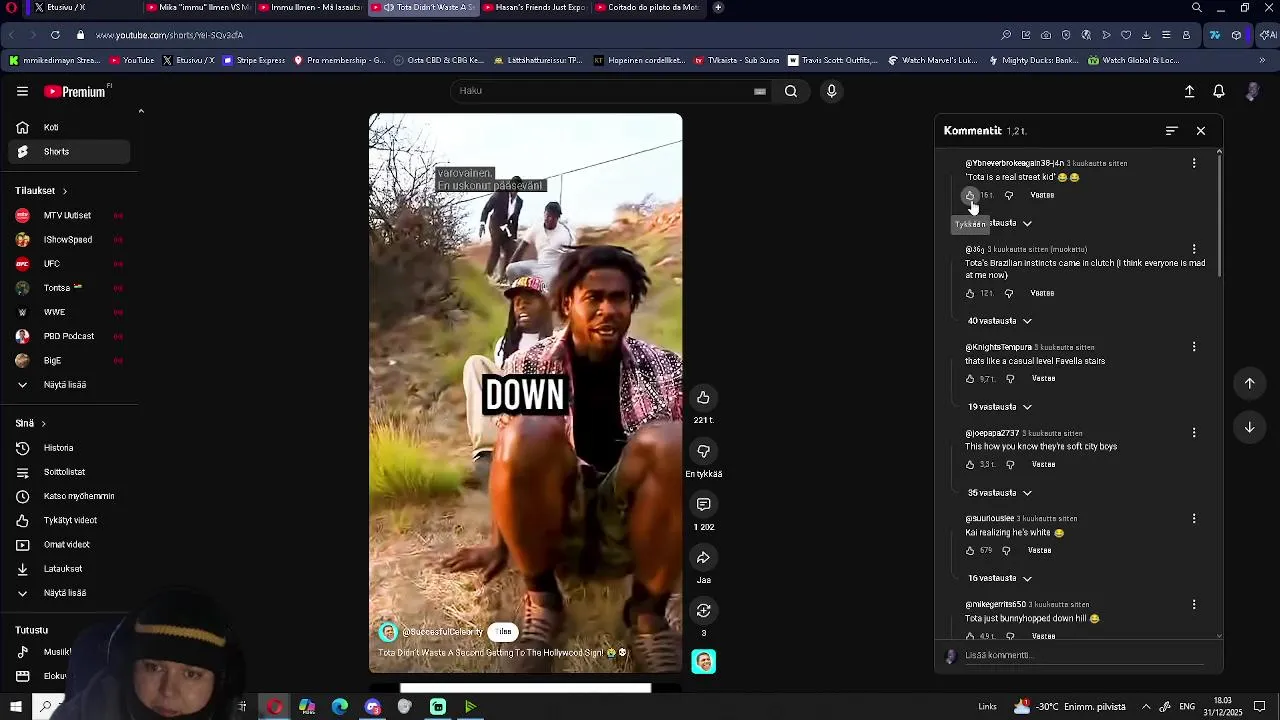Reply (Vastaa) to KnightsTempura comment
This screenshot has height=720, width=1280.
pos(1043,379)
